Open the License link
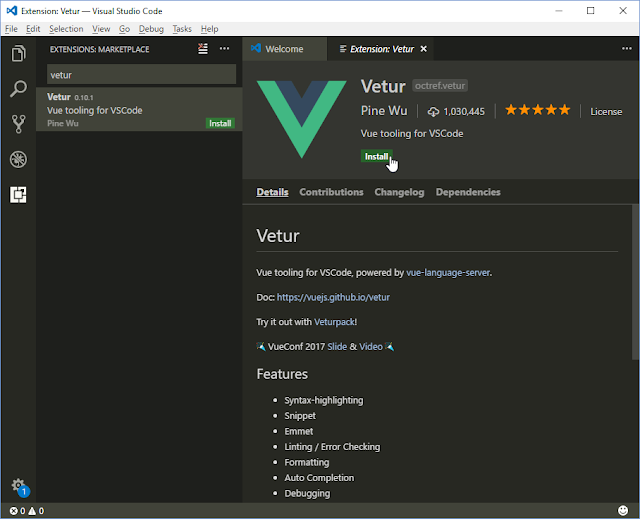The width and height of the screenshot is (640, 519). pyautogui.click(x=606, y=111)
